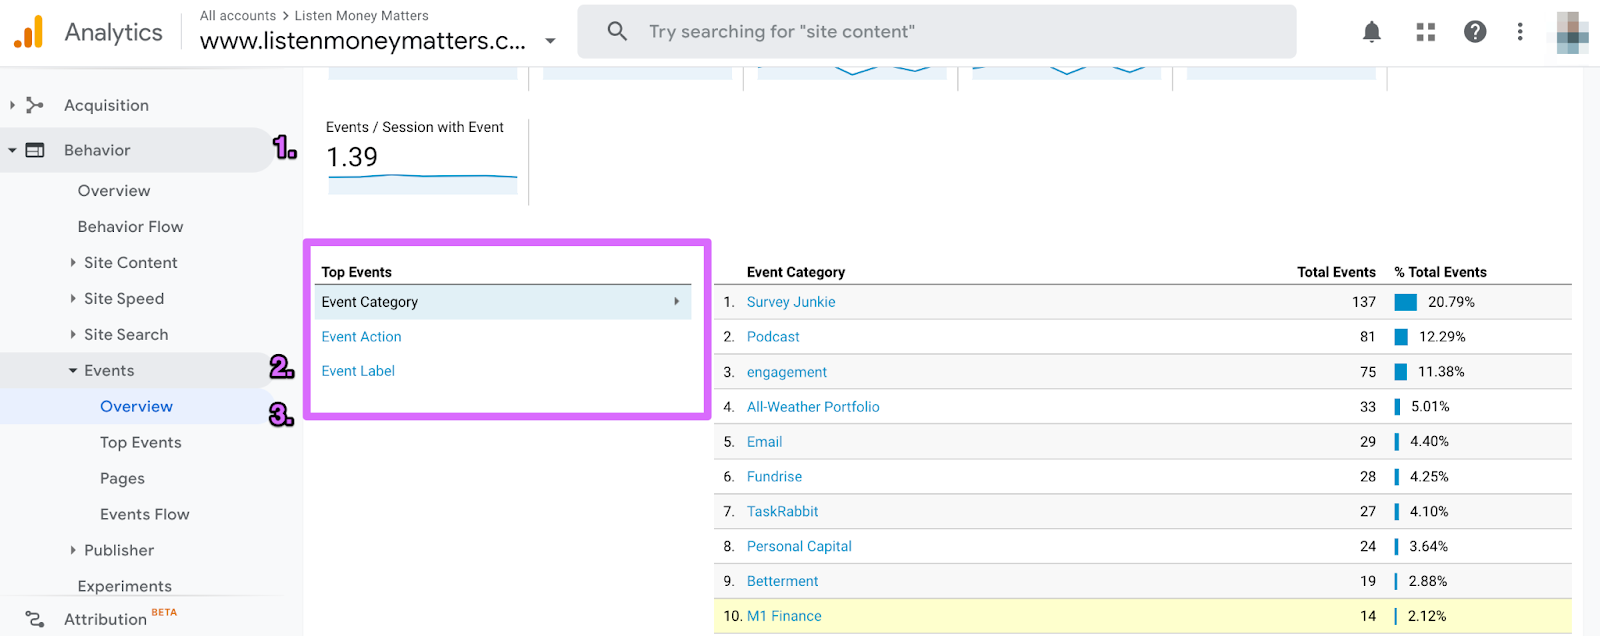Collapse the Events submenu arrow
The height and width of the screenshot is (636, 1600).
(73, 370)
